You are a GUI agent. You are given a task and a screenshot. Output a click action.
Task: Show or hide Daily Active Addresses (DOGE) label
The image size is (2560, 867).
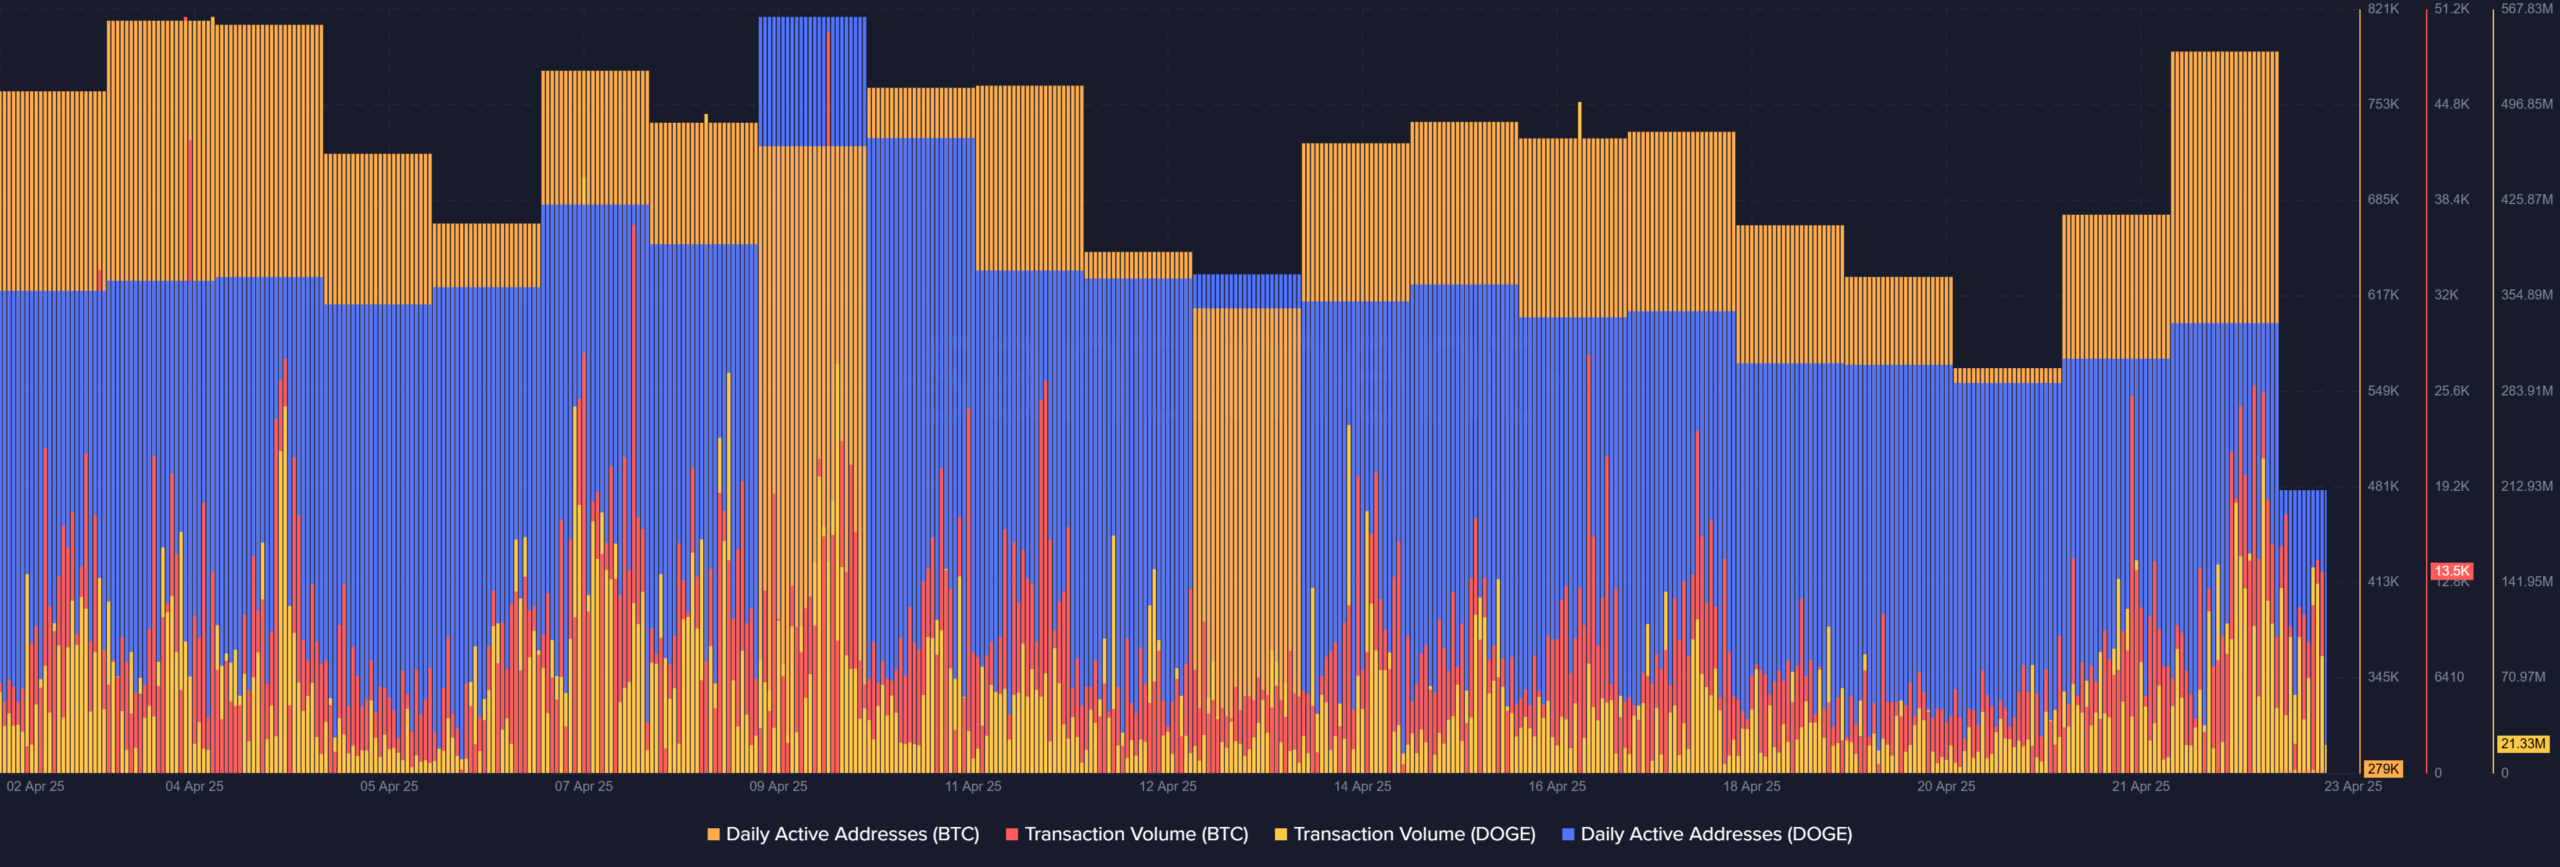point(1716,834)
